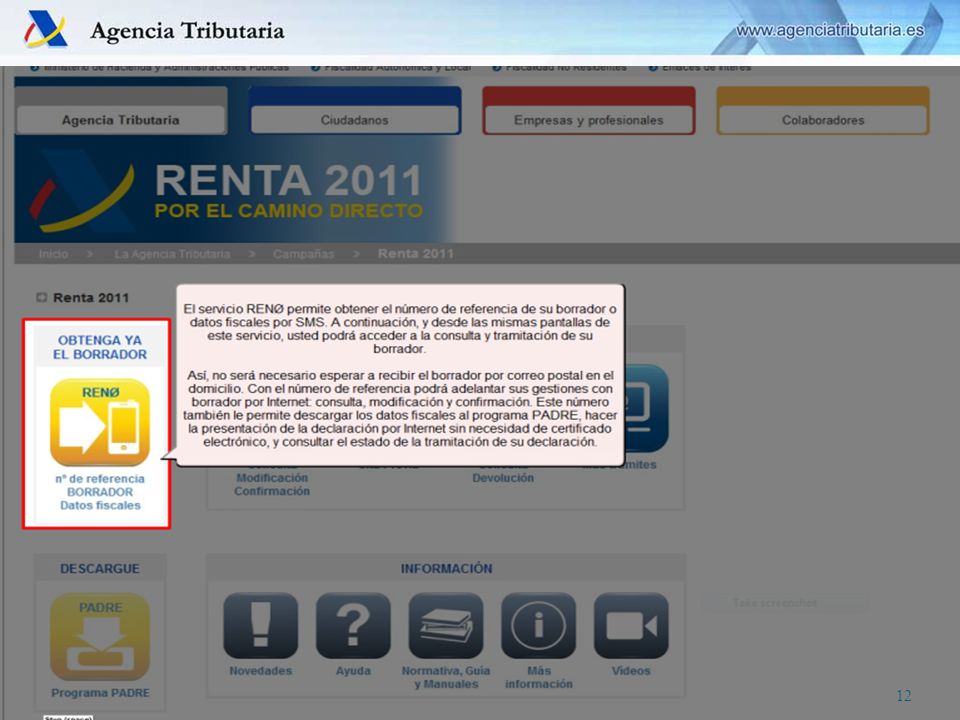
Task: Open the Ayuda question mark icon
Action: point(353,625)
